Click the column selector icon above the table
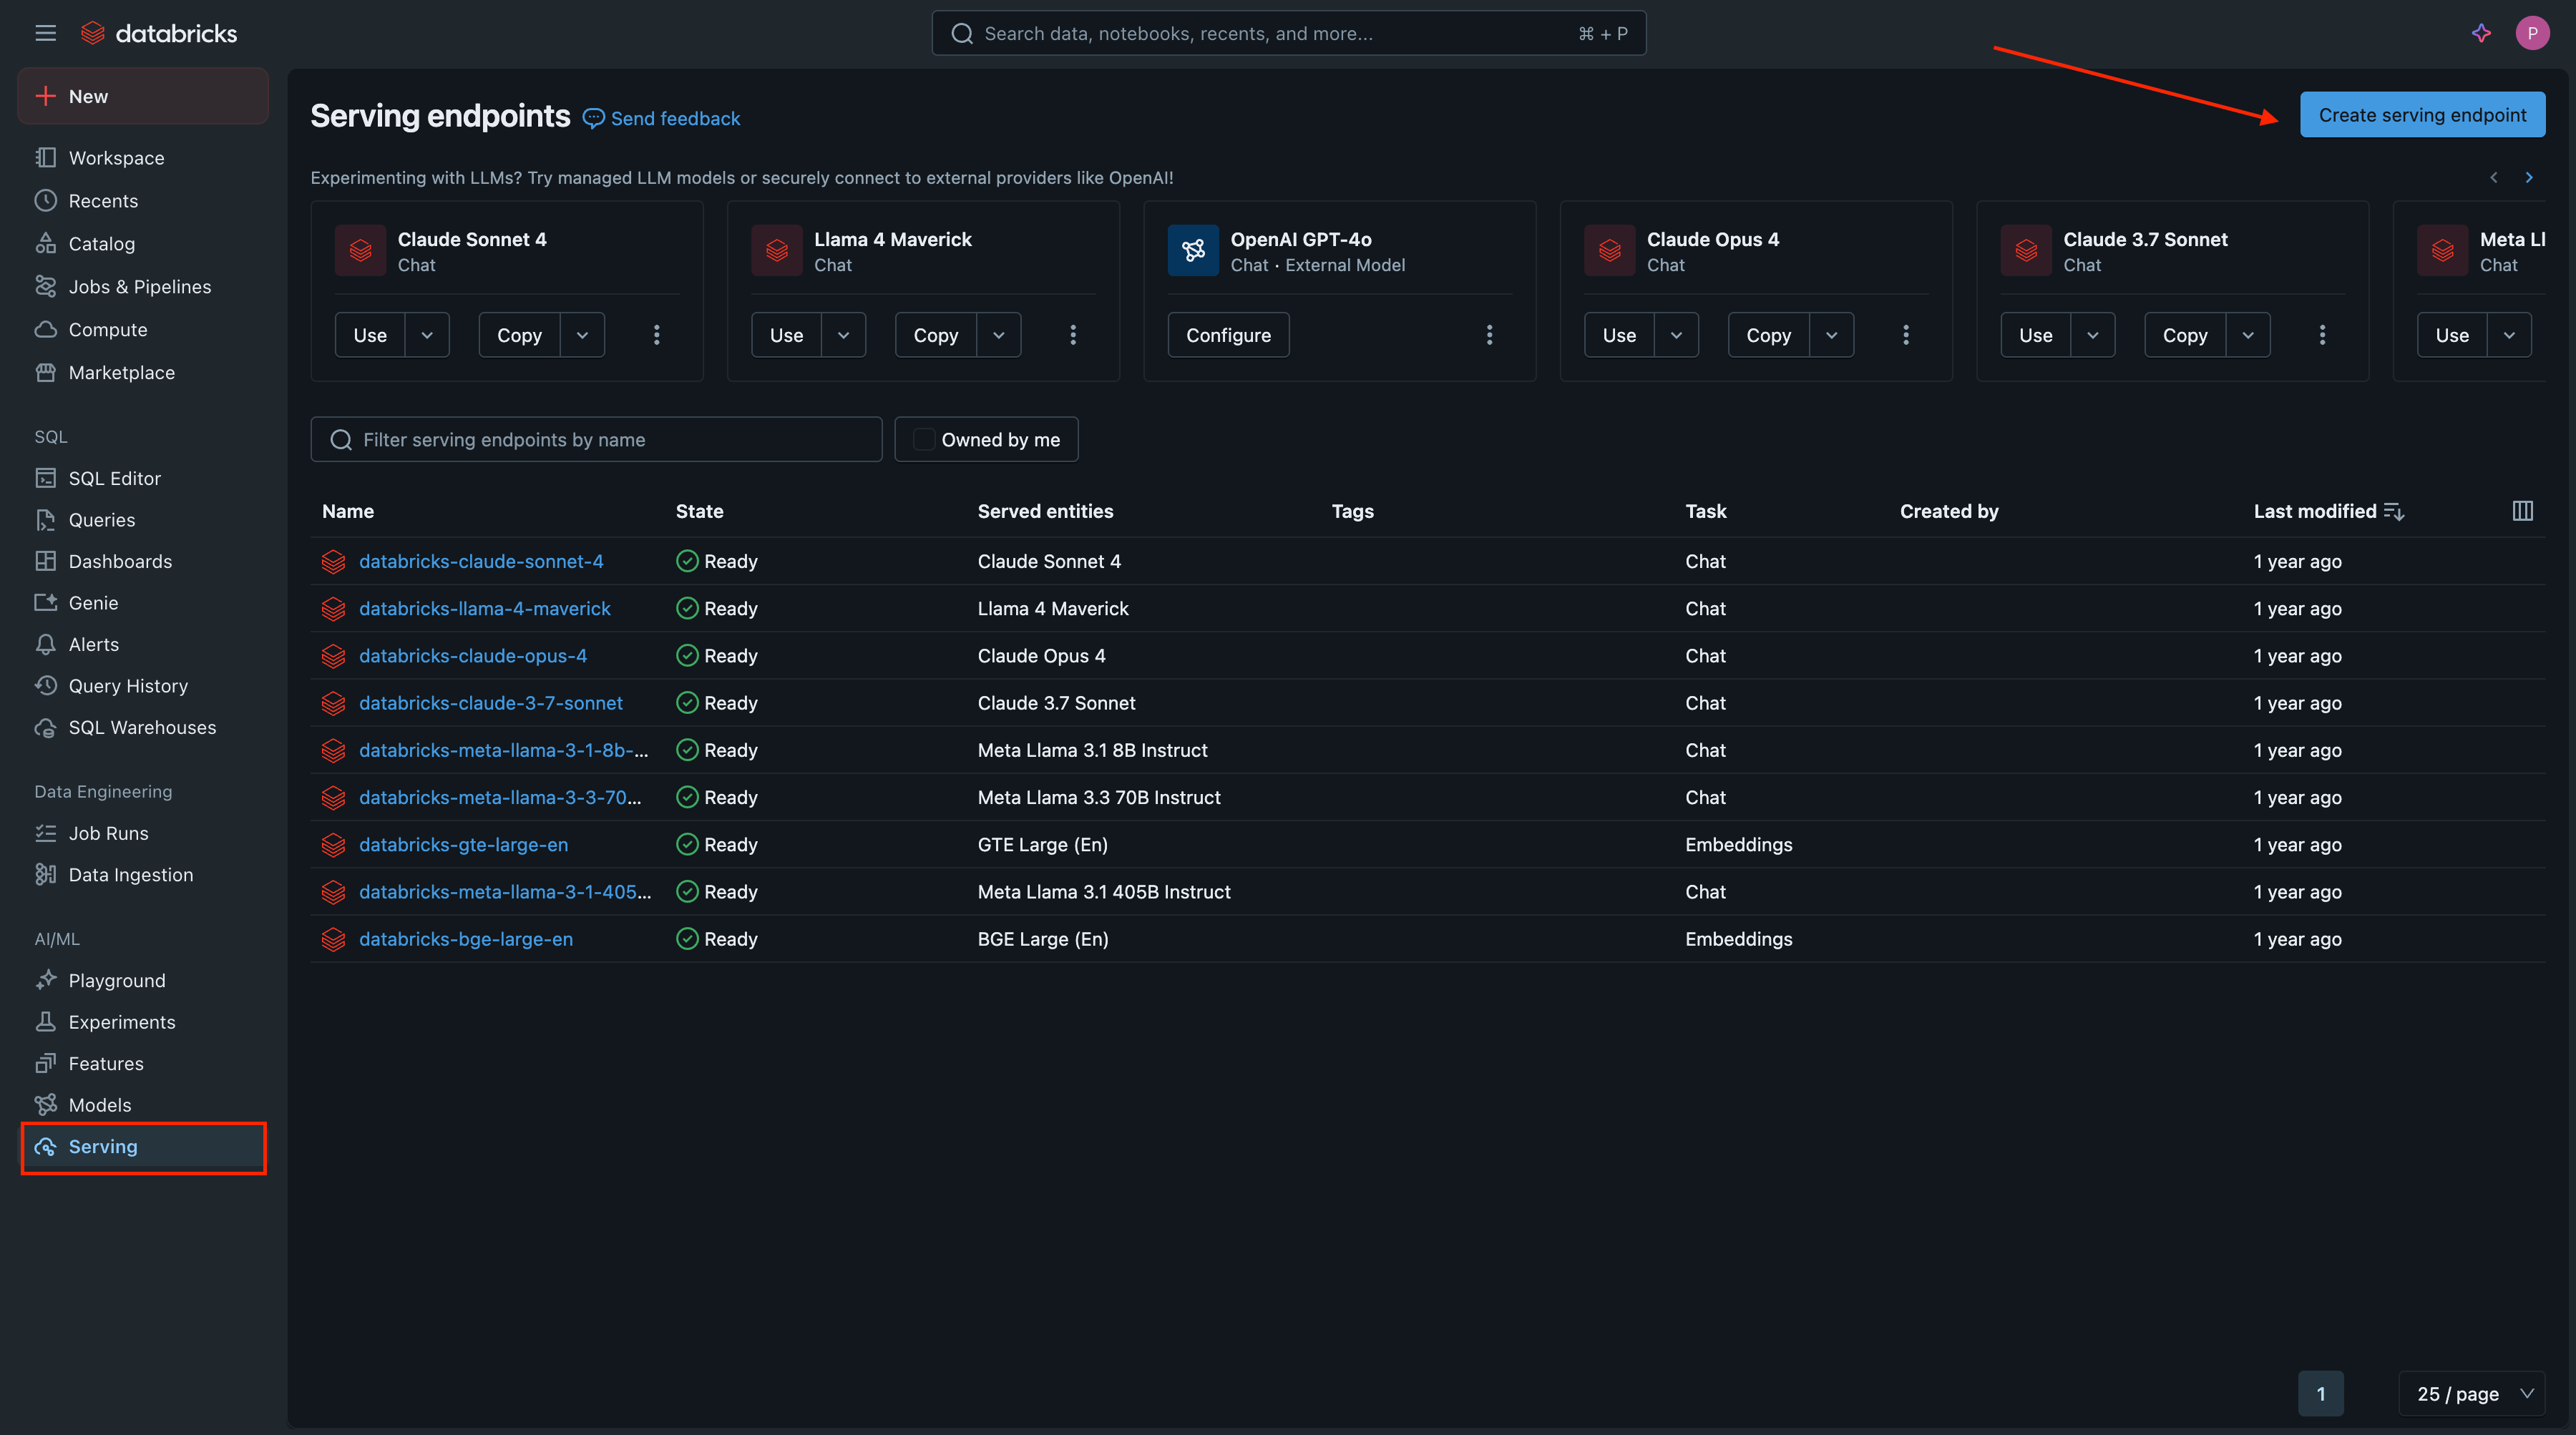 pyautogui.click(x=2522, y=511)
